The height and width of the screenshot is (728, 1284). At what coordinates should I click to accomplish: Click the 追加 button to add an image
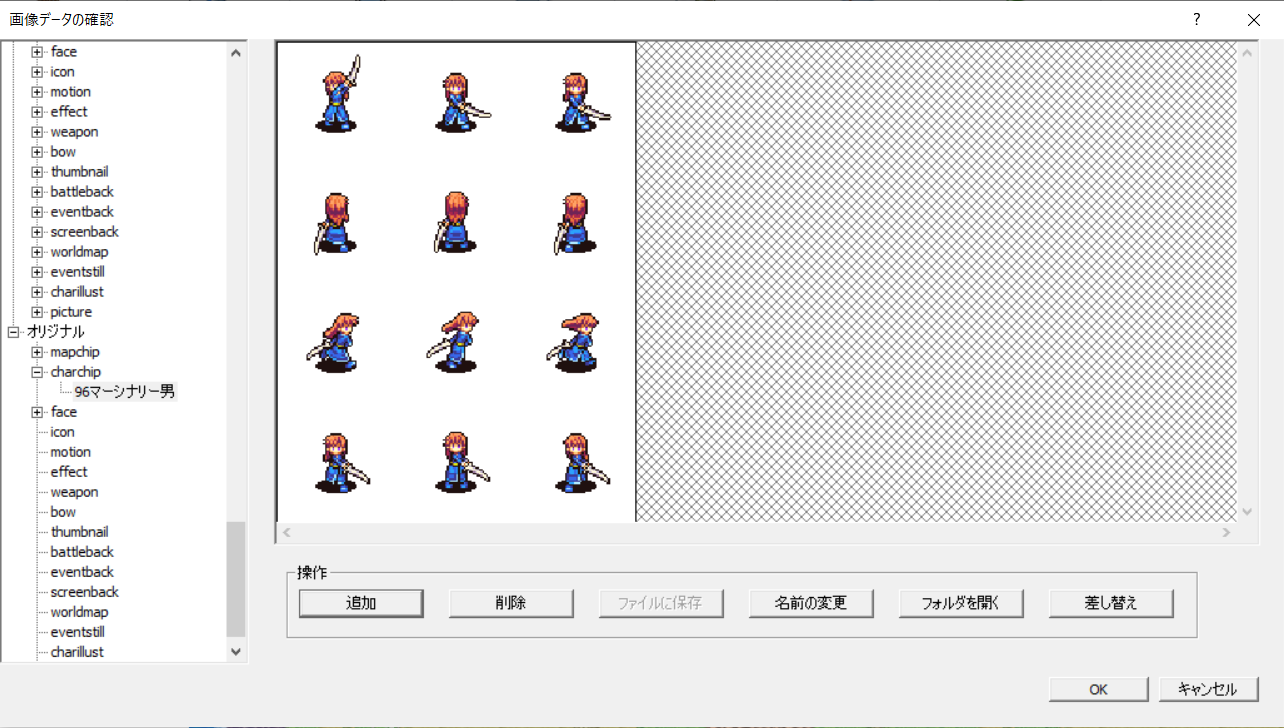[x=360, y=603]
